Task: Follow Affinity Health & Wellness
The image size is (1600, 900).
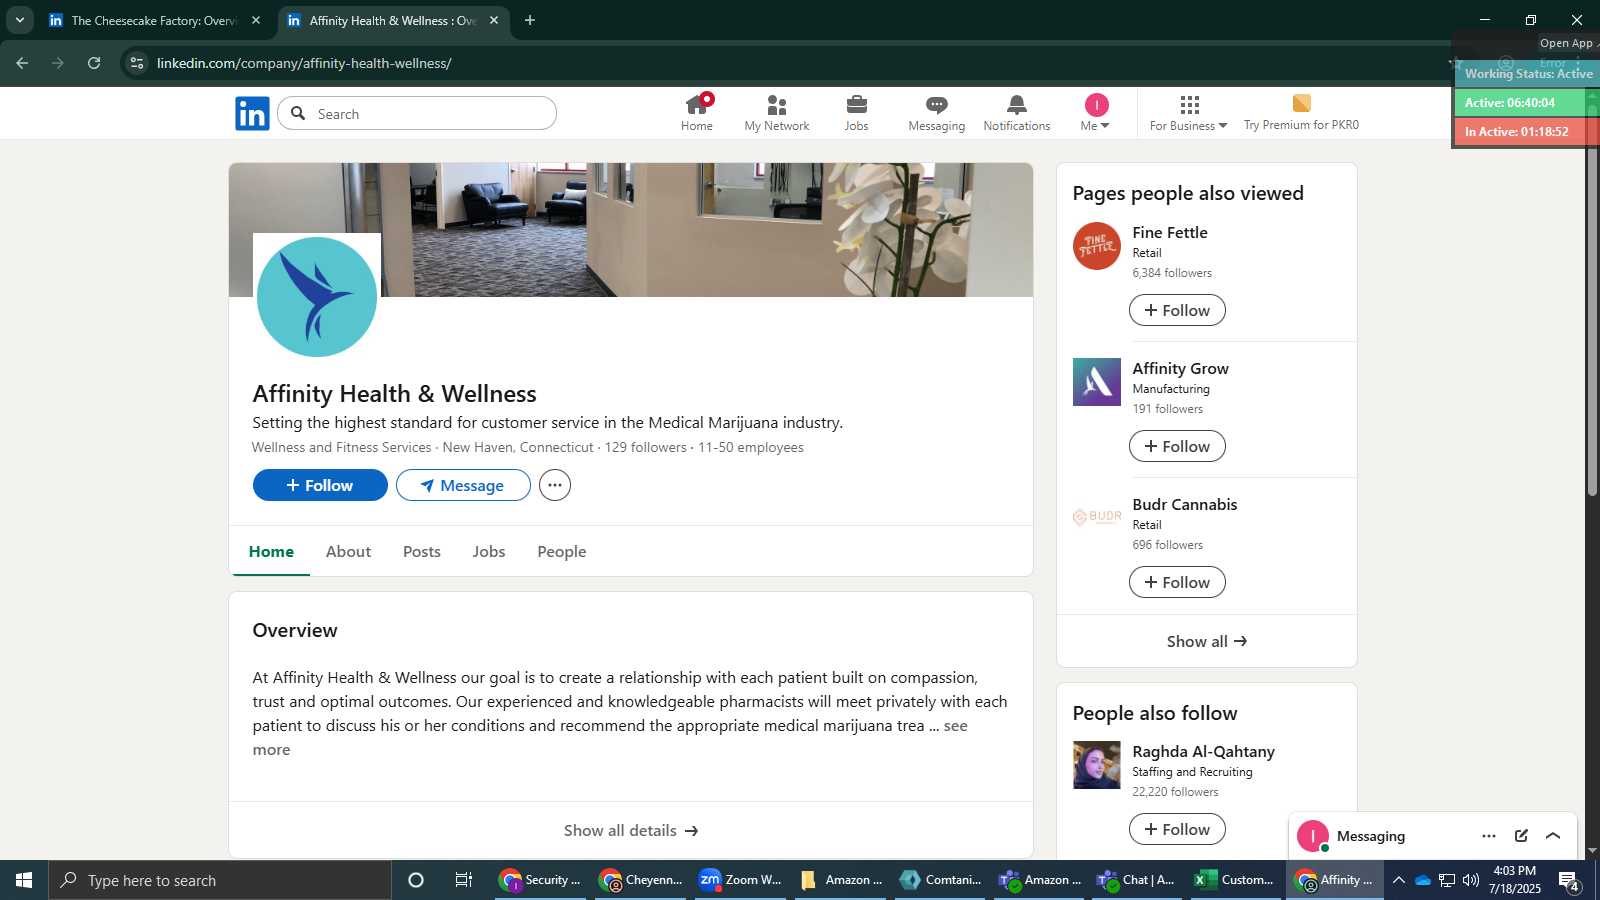Action: click(x=320, y=485)
